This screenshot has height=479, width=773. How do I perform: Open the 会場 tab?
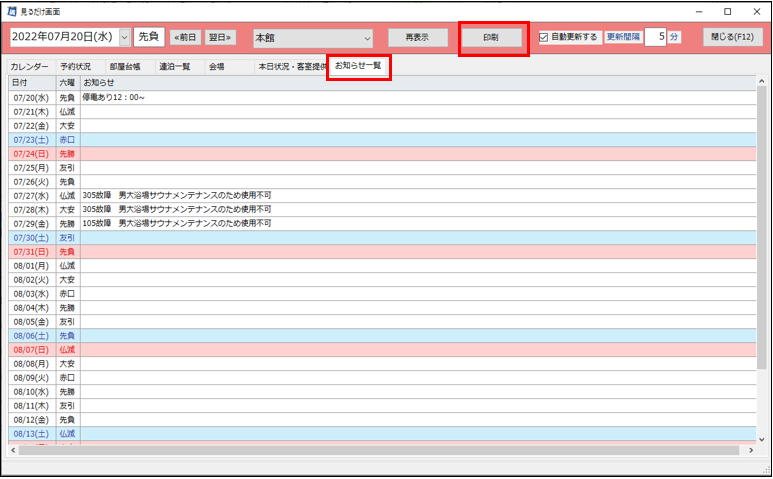pyautogui.click(x=216, y=67)
